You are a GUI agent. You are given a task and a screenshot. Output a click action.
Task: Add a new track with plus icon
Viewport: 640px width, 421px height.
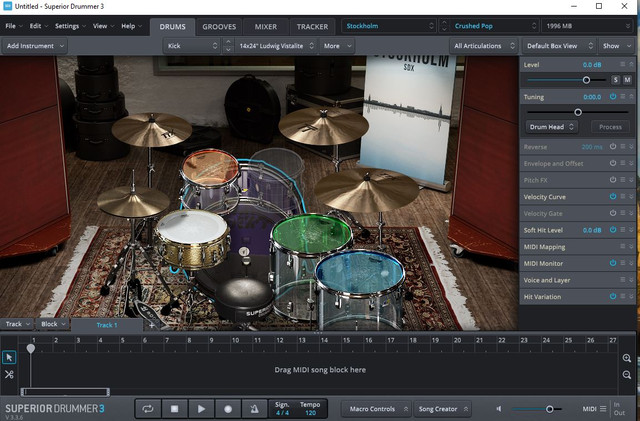coord(151,325)
